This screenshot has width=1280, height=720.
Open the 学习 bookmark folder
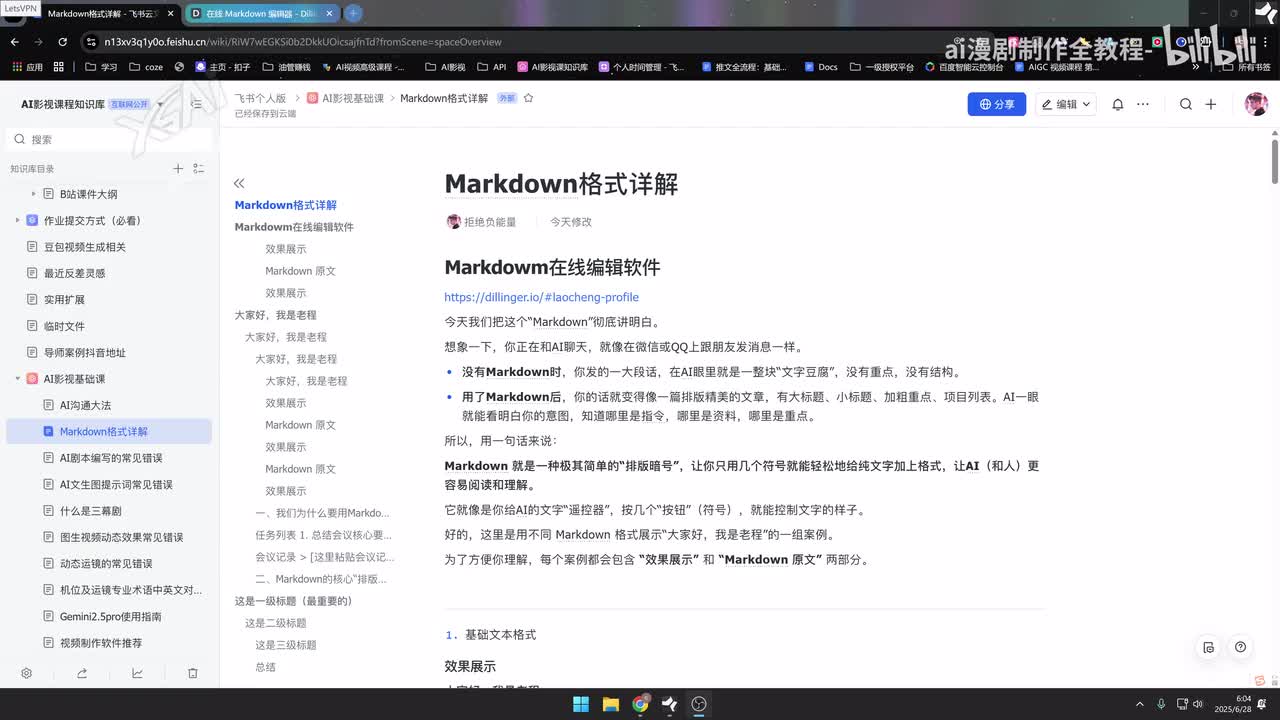[x=101, y=67]
